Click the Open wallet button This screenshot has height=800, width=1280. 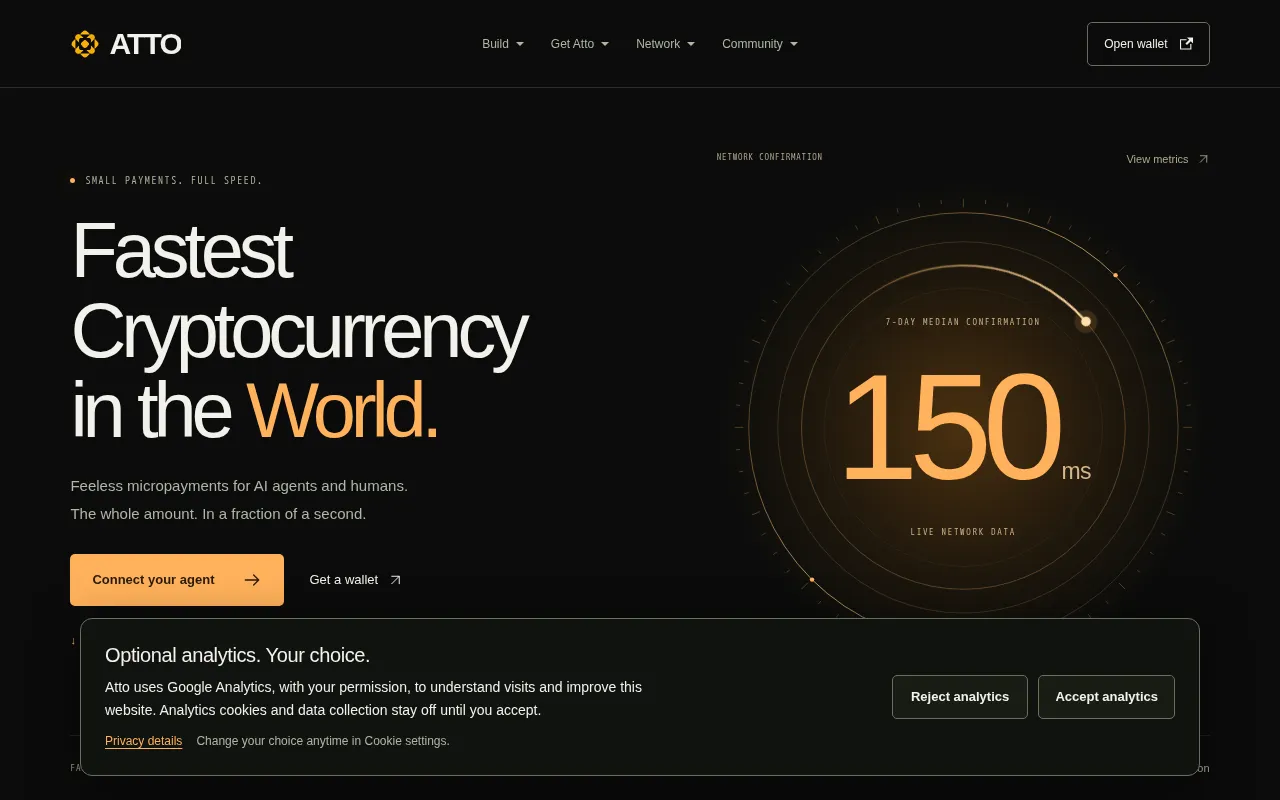click(1148, 44)
